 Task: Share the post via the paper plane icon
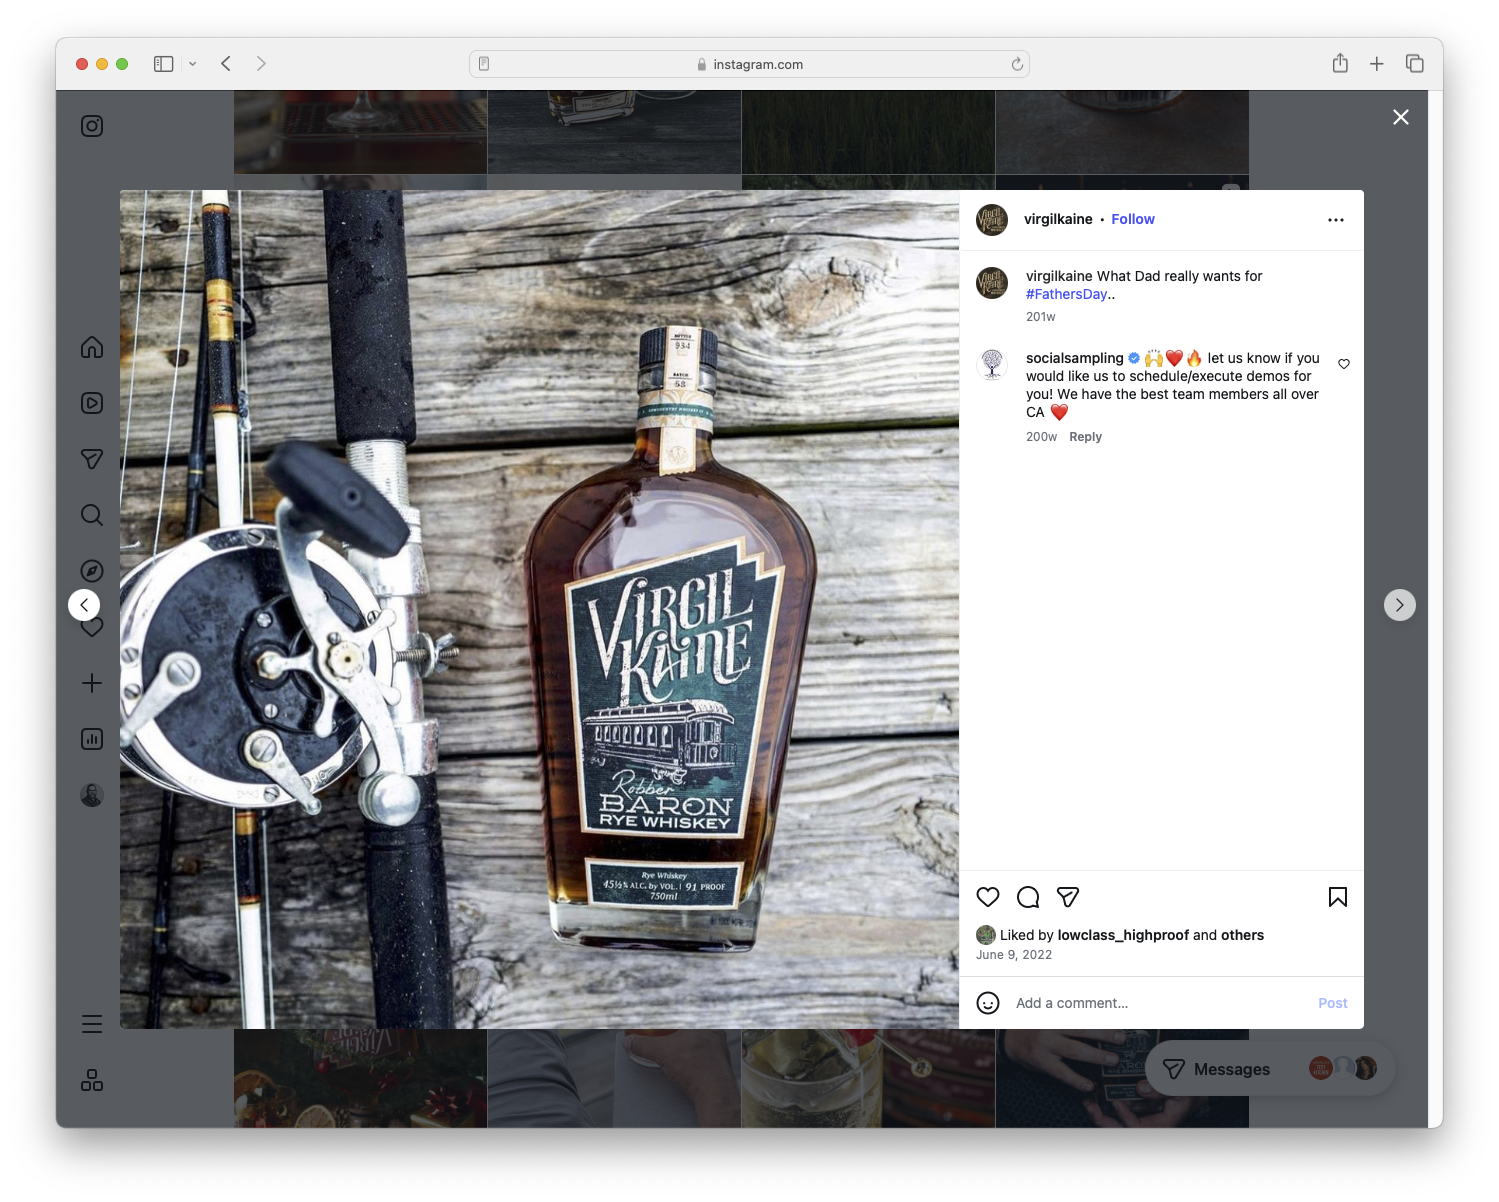pyautogui.click(x=1066, y=897)
